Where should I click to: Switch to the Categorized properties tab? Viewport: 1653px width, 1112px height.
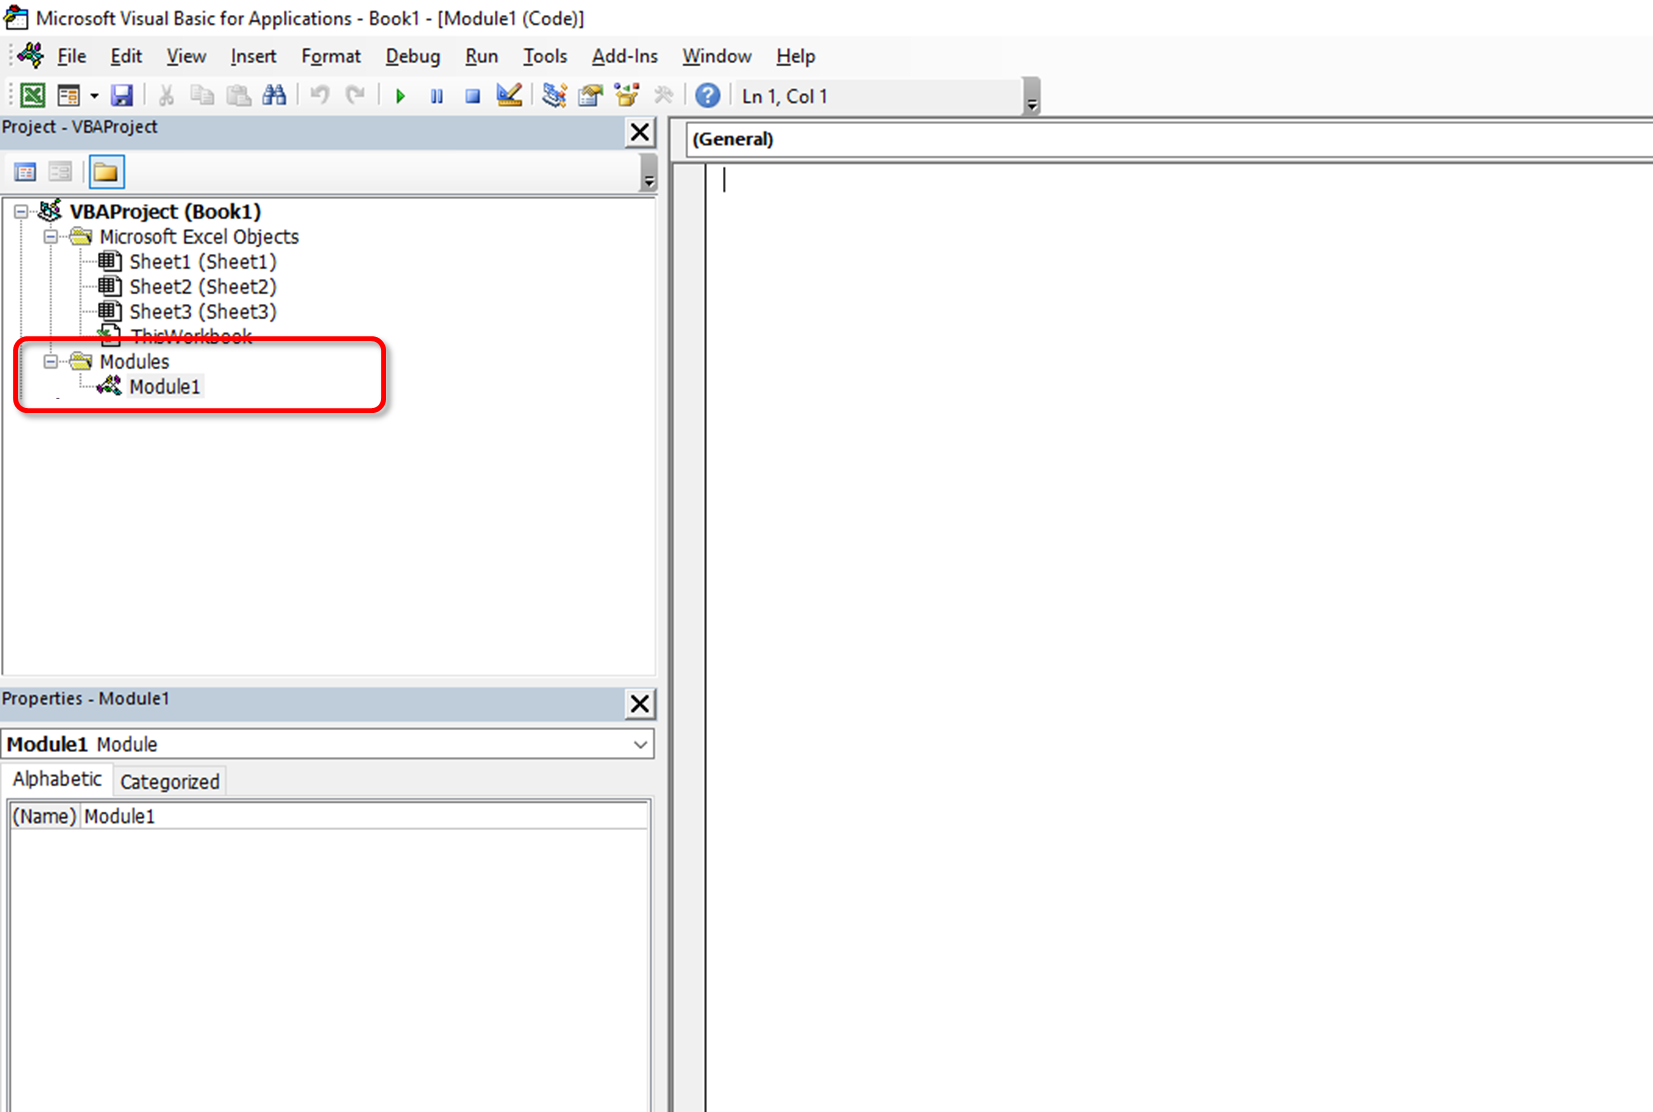(x=169, y=781)
